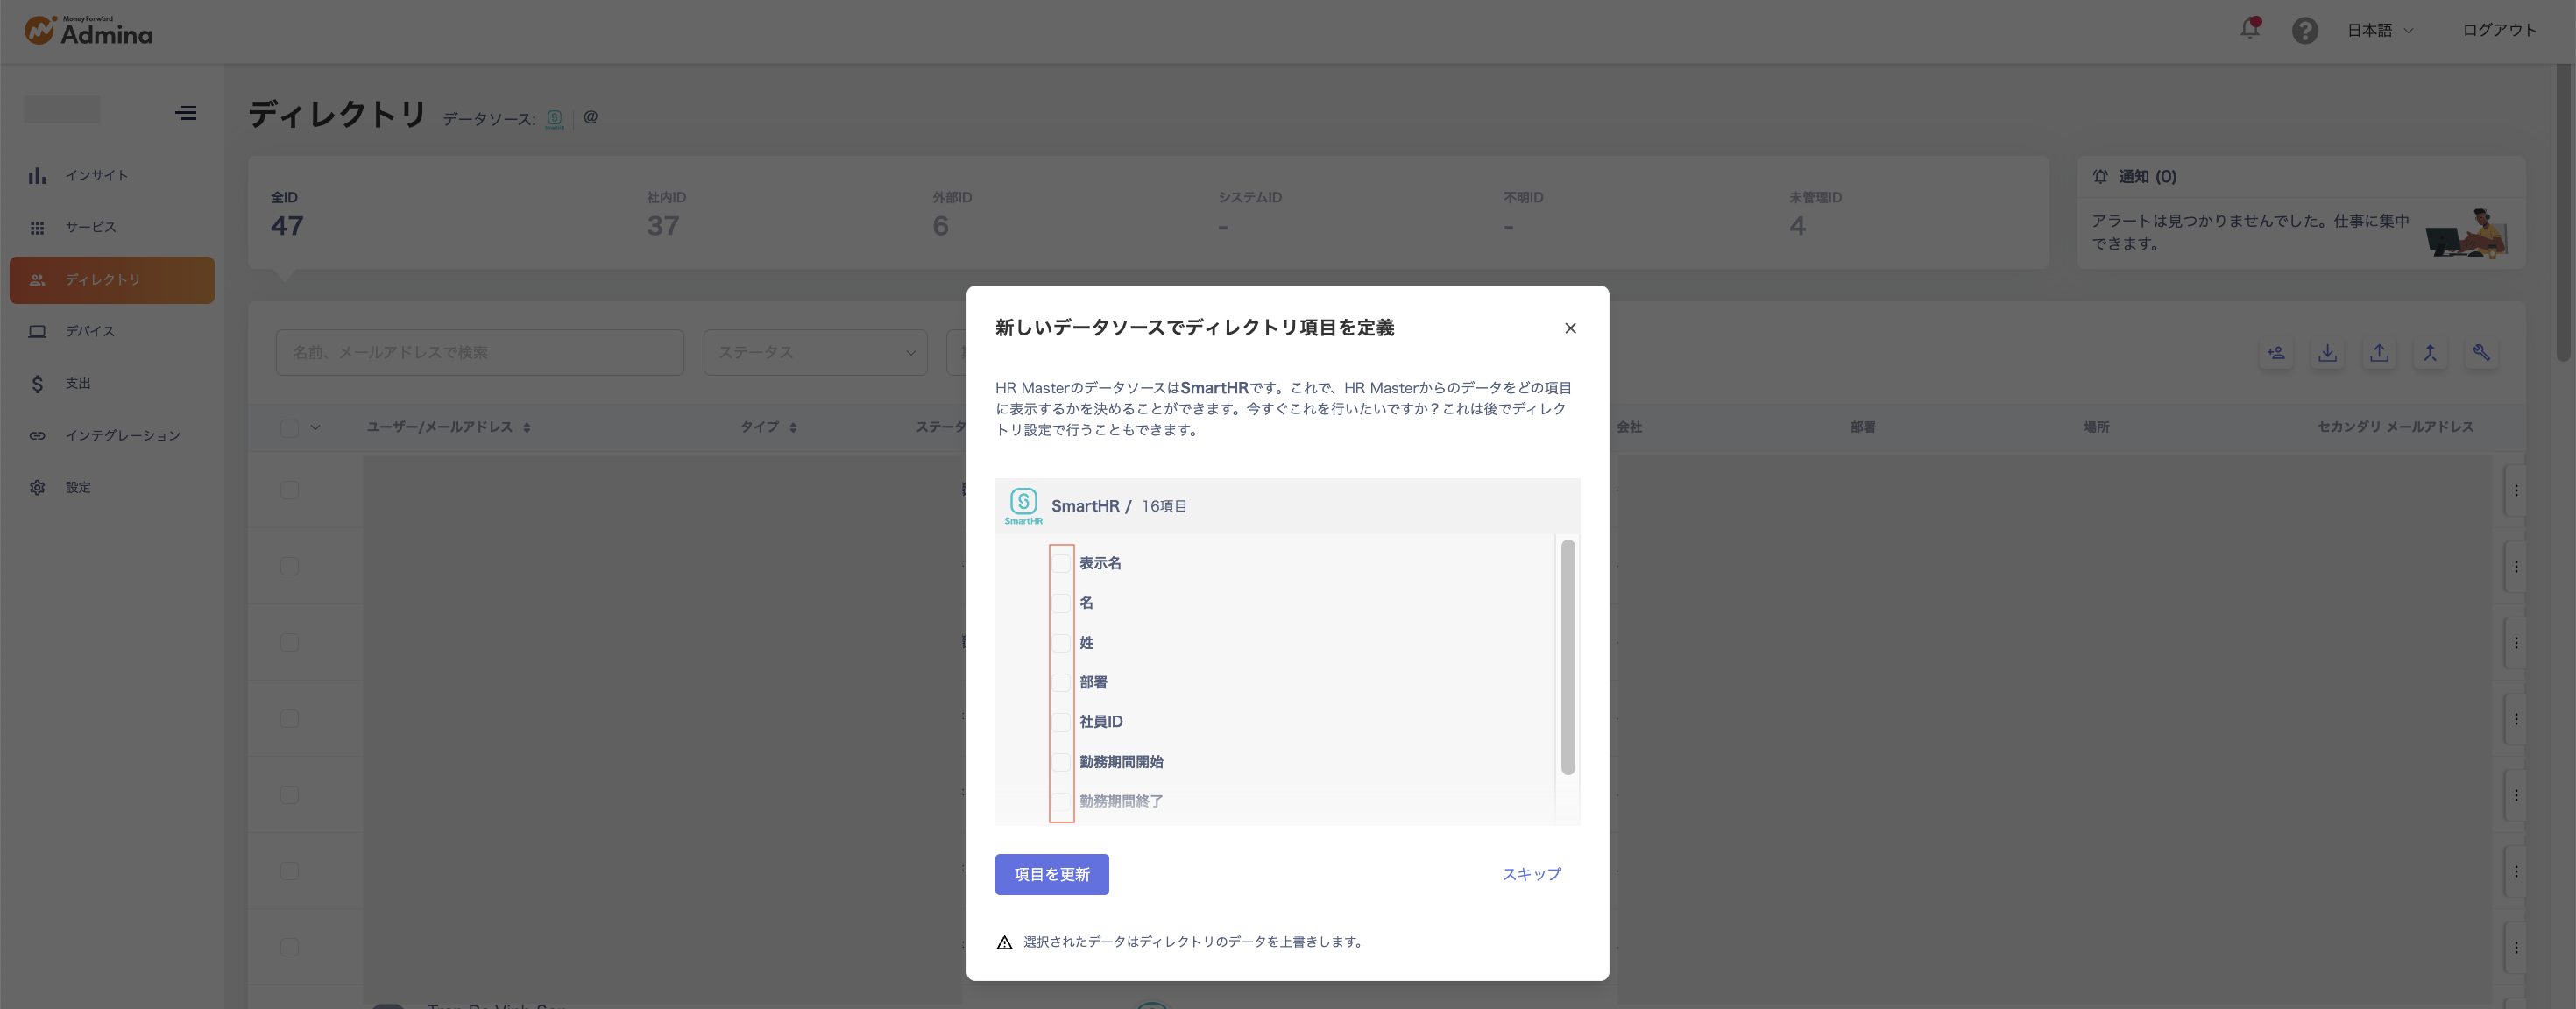Open the ステータス filter dropdown
This screenshot has height=1009, width=2576.
[x=815, y=352]
